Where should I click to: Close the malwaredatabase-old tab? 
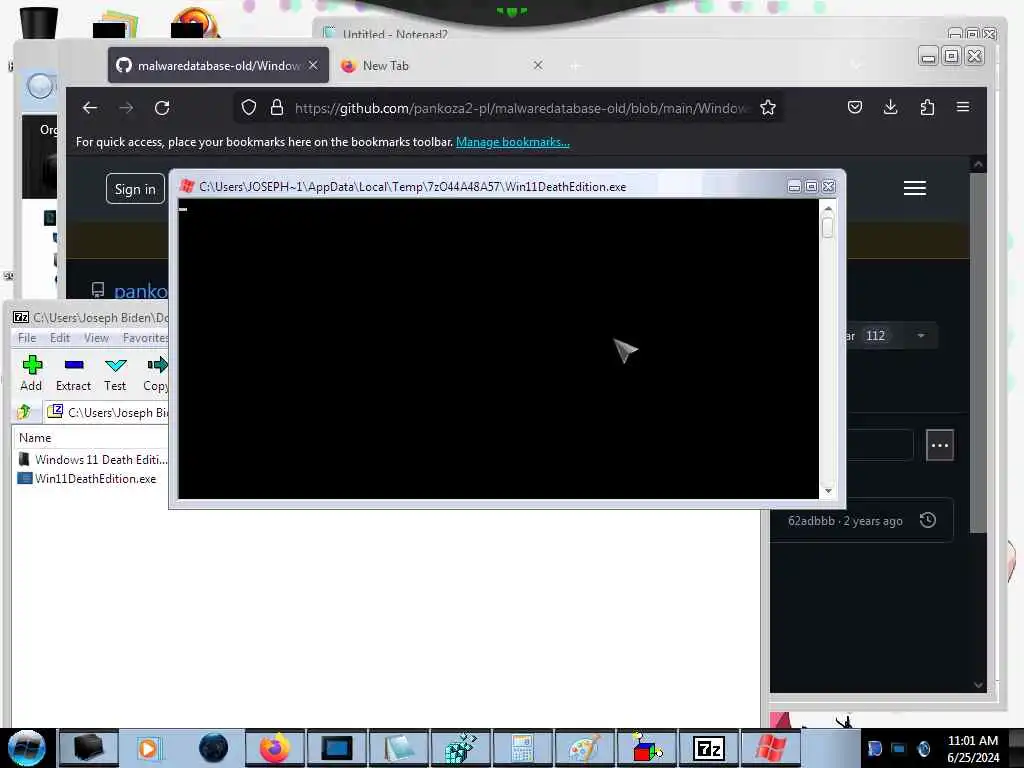(x=313, y=65)
